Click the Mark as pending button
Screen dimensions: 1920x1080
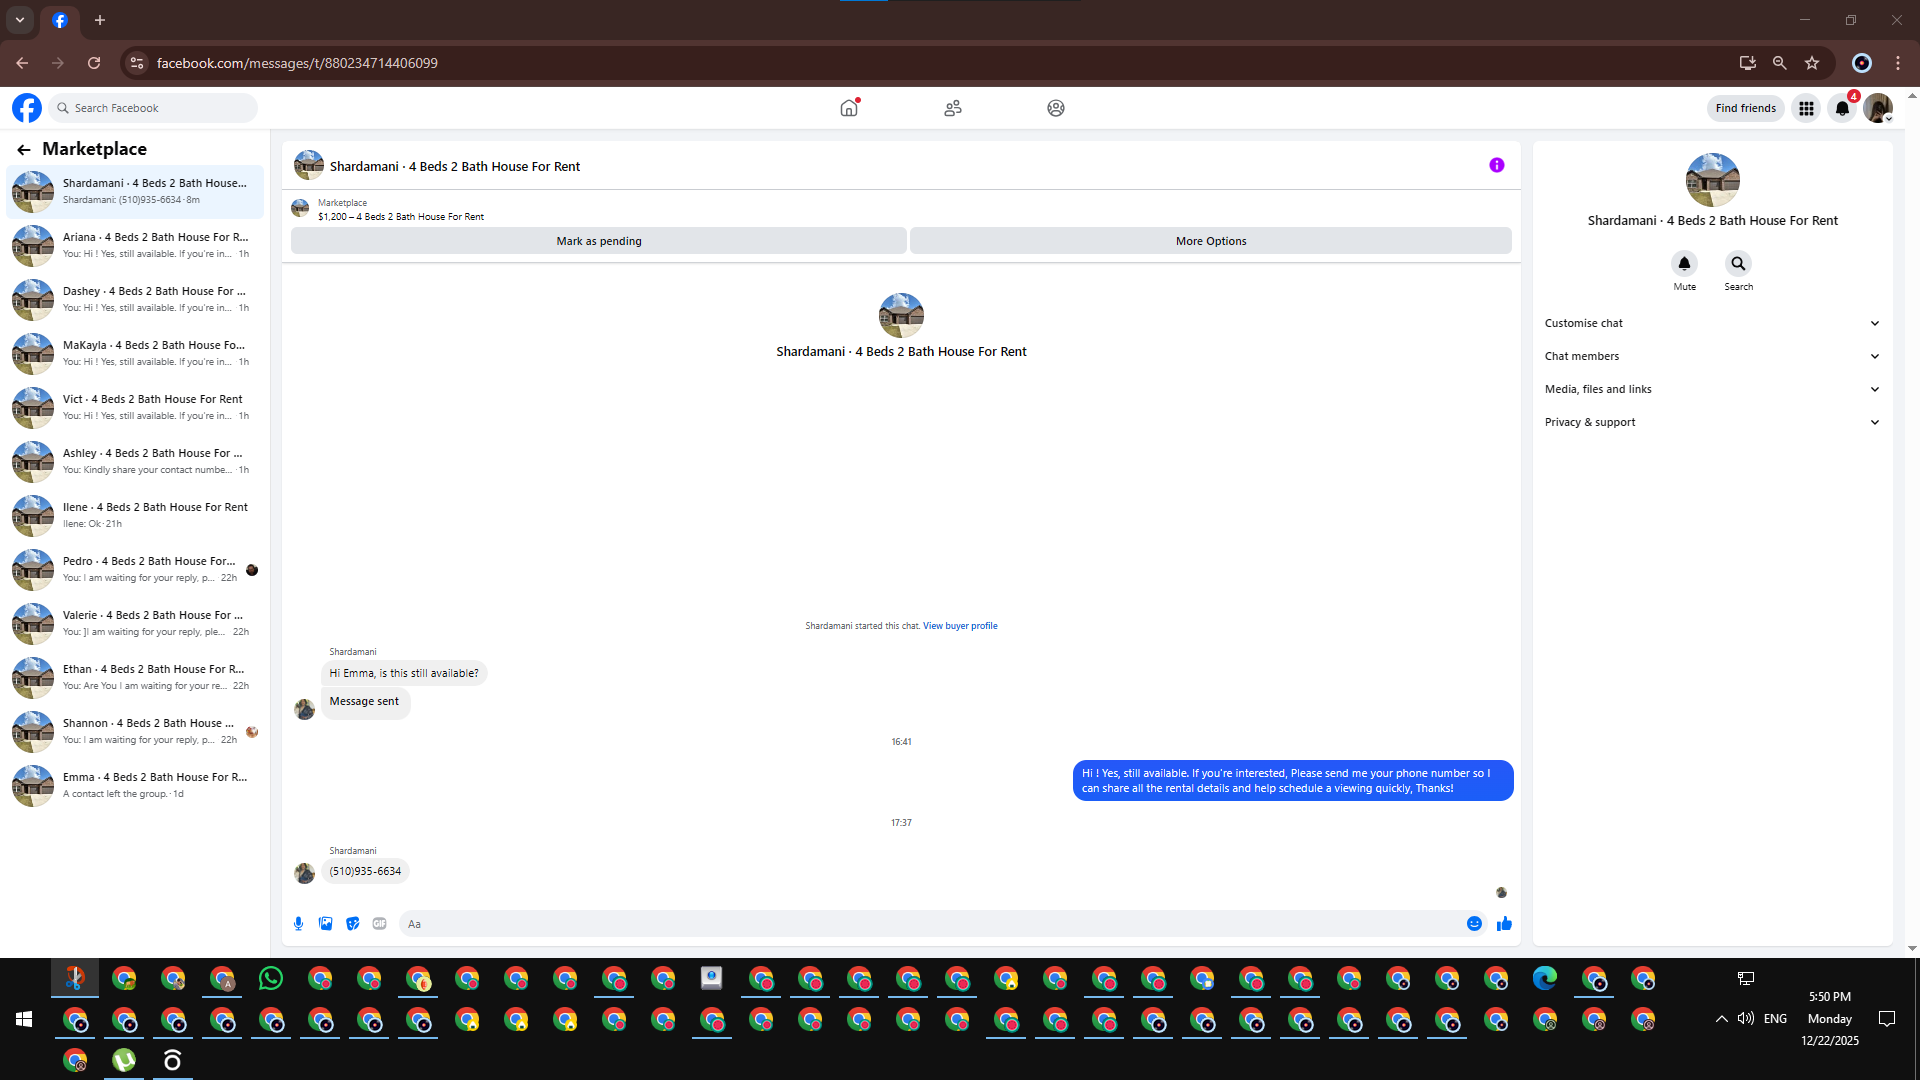[x=598, y=241]
